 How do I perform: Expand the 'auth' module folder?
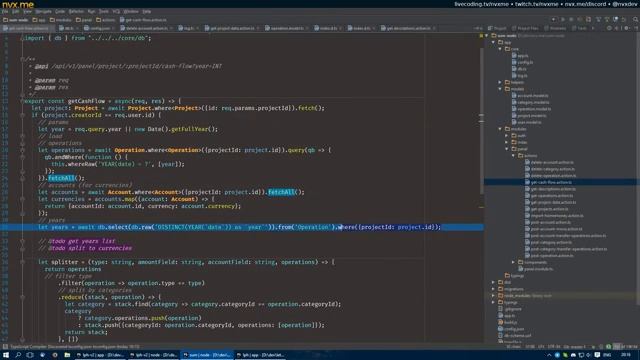507,136
